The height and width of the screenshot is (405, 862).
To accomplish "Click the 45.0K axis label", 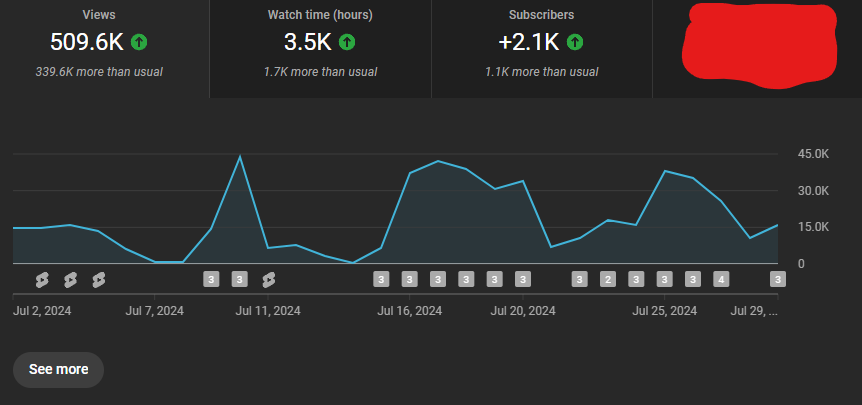I will click(813, 154).
